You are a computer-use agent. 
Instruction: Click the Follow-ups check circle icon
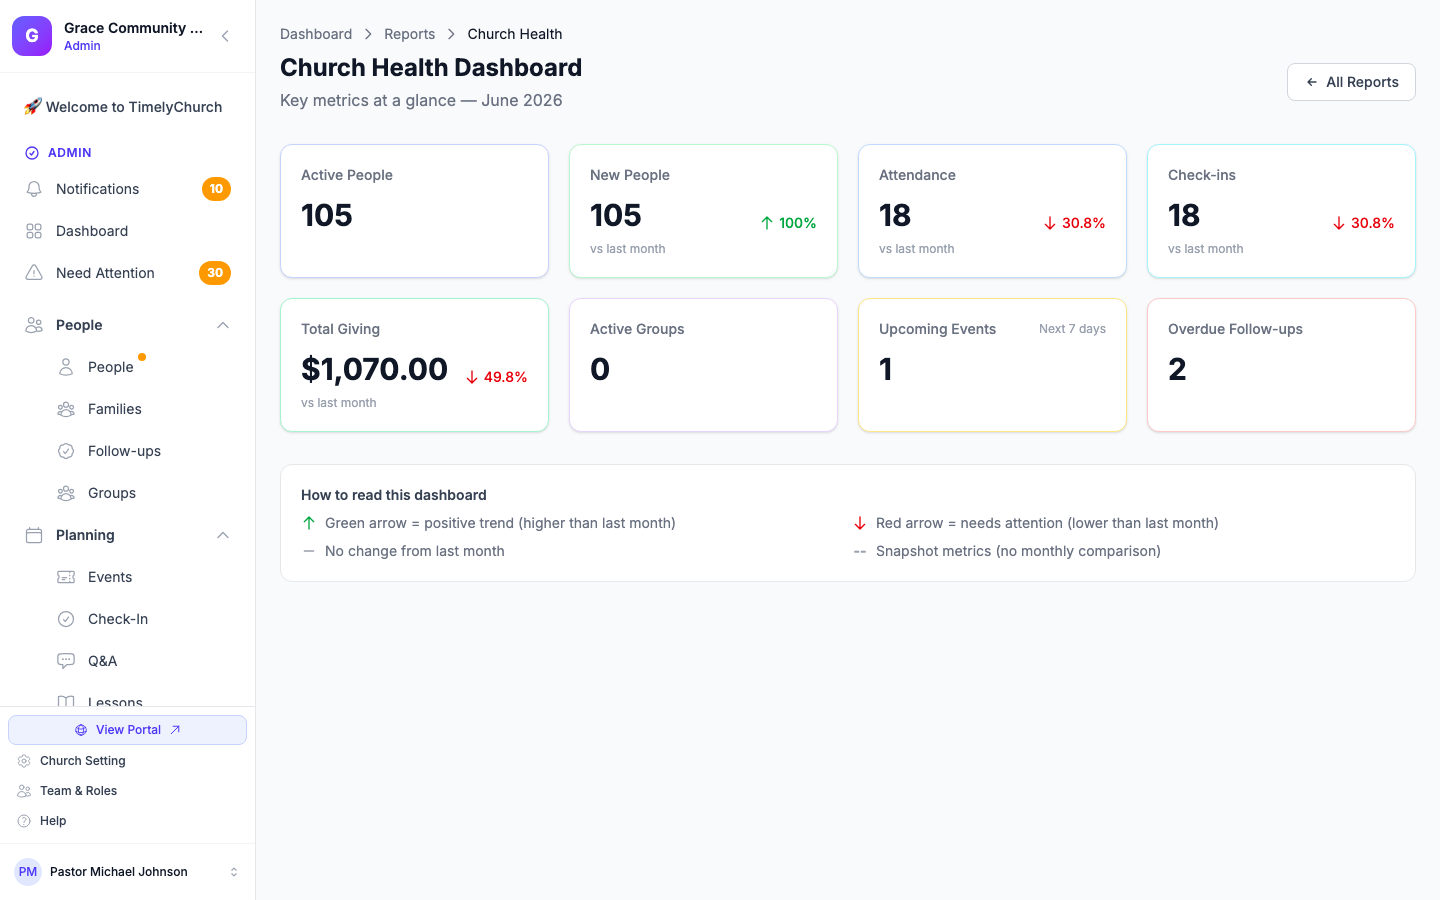66,451
